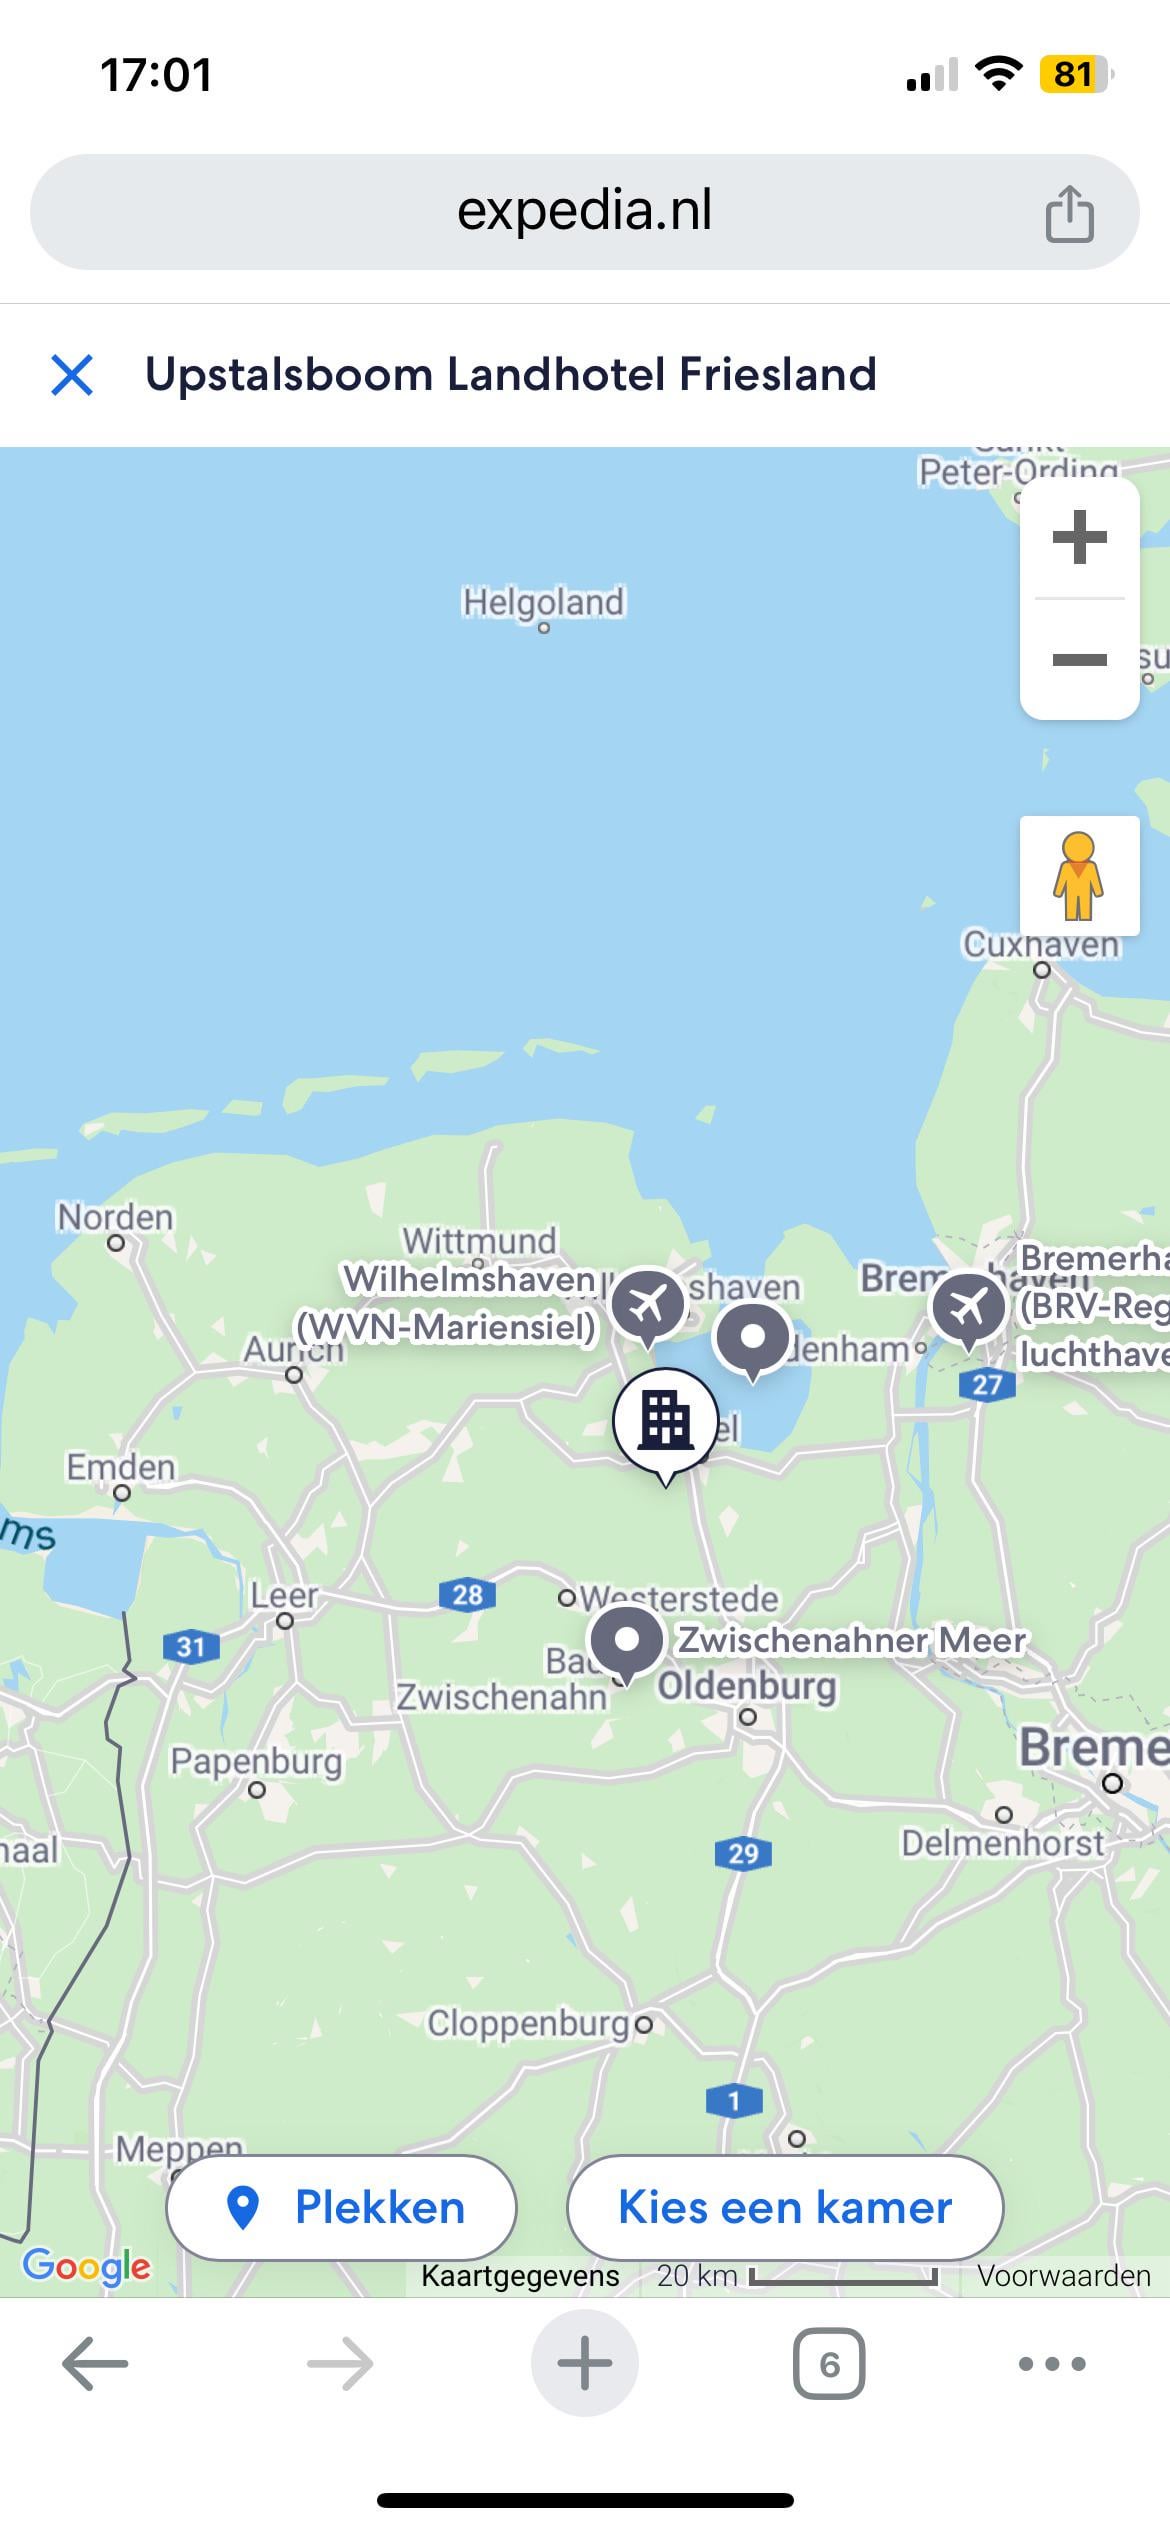Choose a room via Kies een kamer
This screenshot has width=1170, height=2532.
785,2208
